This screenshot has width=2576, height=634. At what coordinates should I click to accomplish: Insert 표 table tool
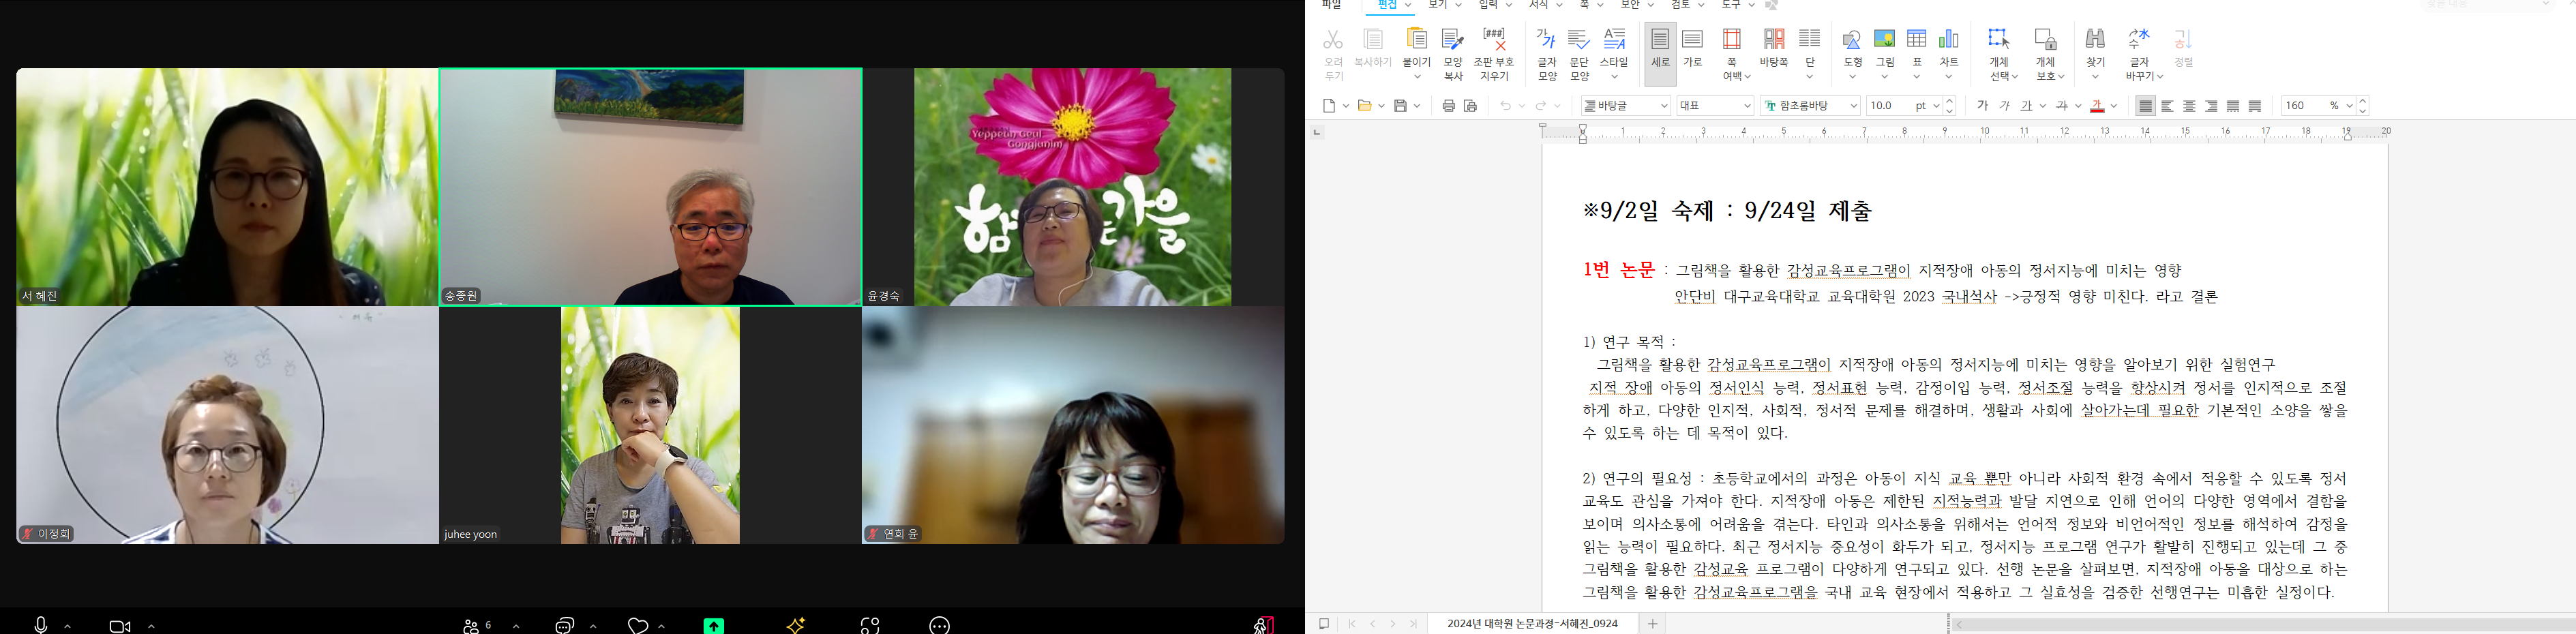point(1916,53)
